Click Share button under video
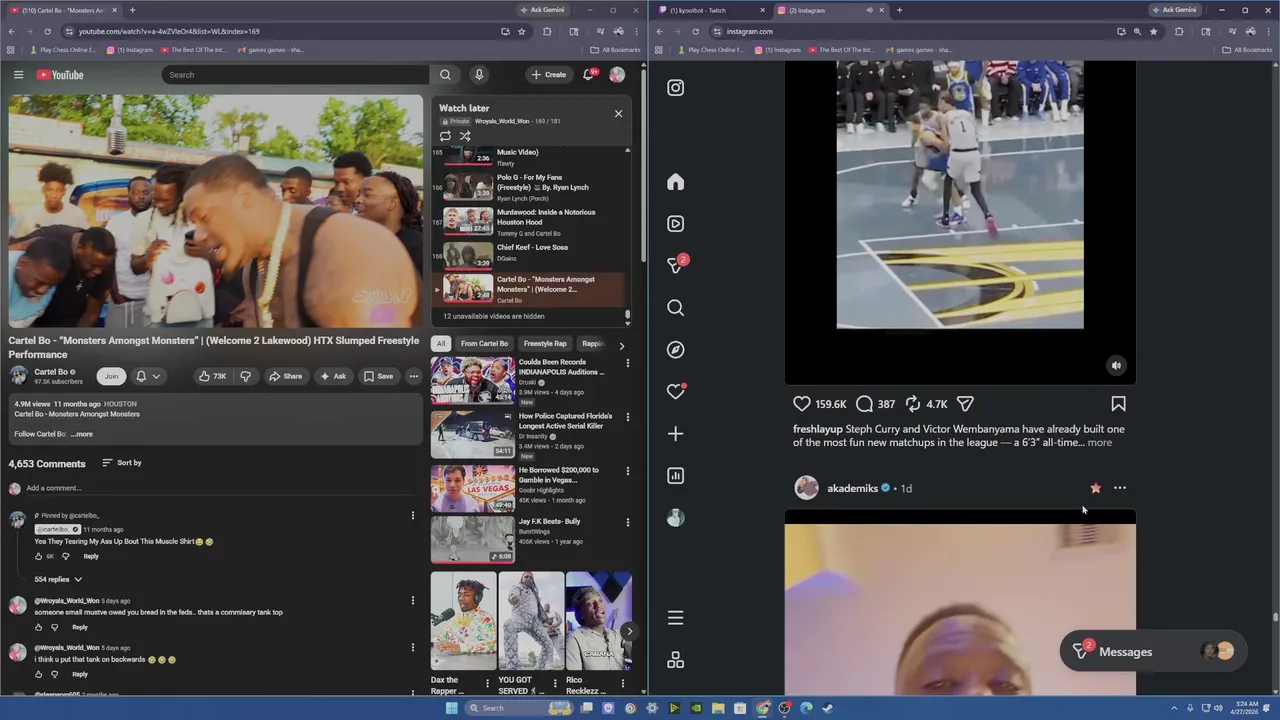 (x=285, y=376)
